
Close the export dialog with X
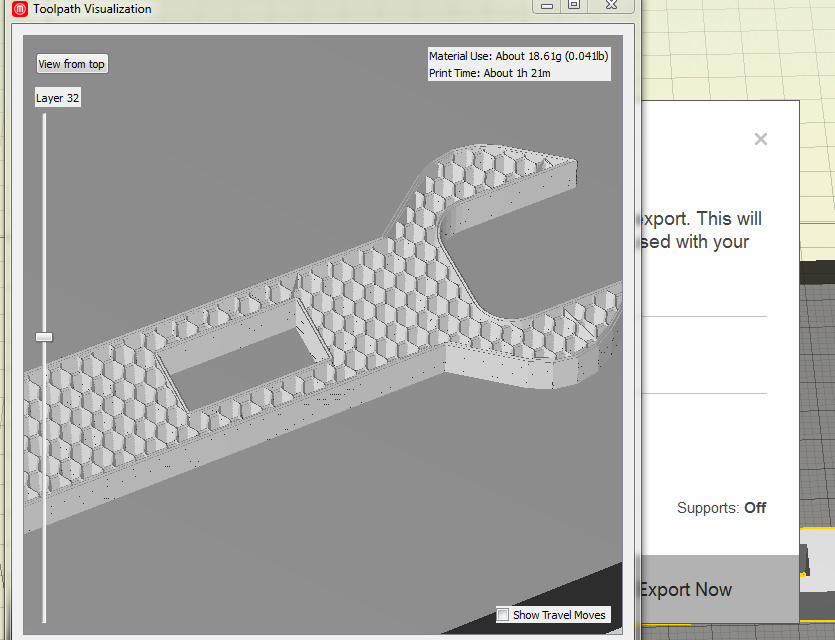pyautogui.click(x=761, y=140)
